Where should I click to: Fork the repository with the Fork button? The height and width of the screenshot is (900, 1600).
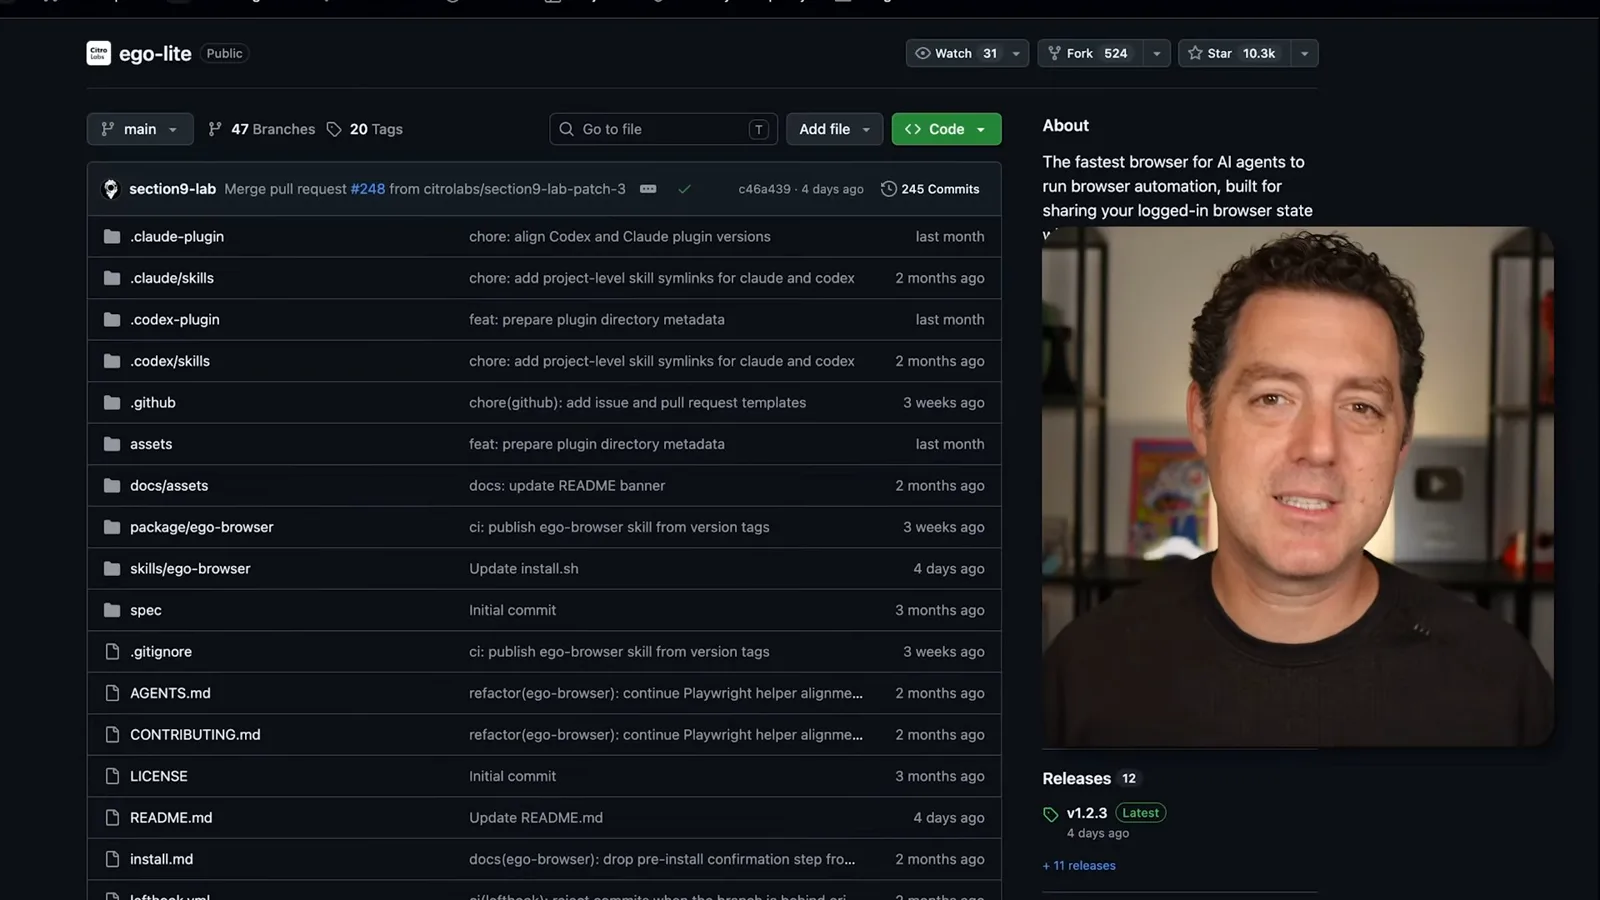pos(1090,53)
